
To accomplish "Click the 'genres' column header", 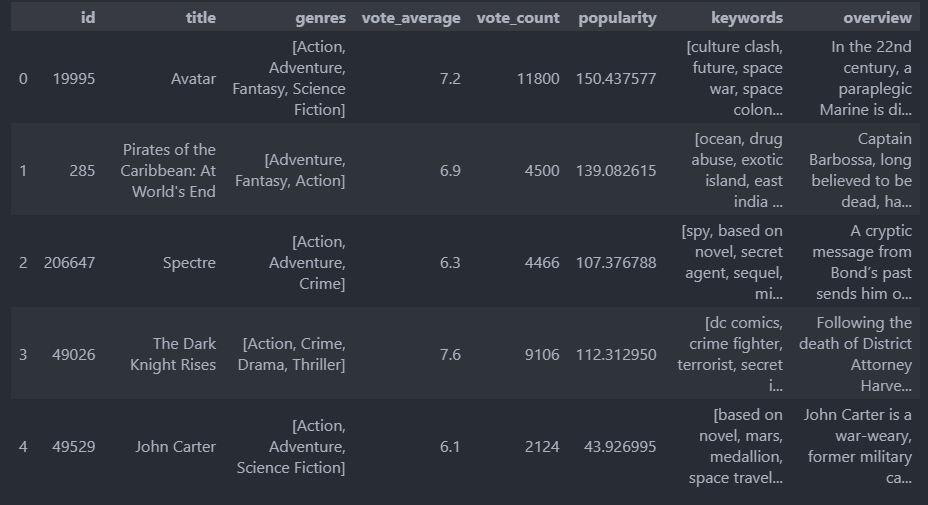I will coord(320,17).
